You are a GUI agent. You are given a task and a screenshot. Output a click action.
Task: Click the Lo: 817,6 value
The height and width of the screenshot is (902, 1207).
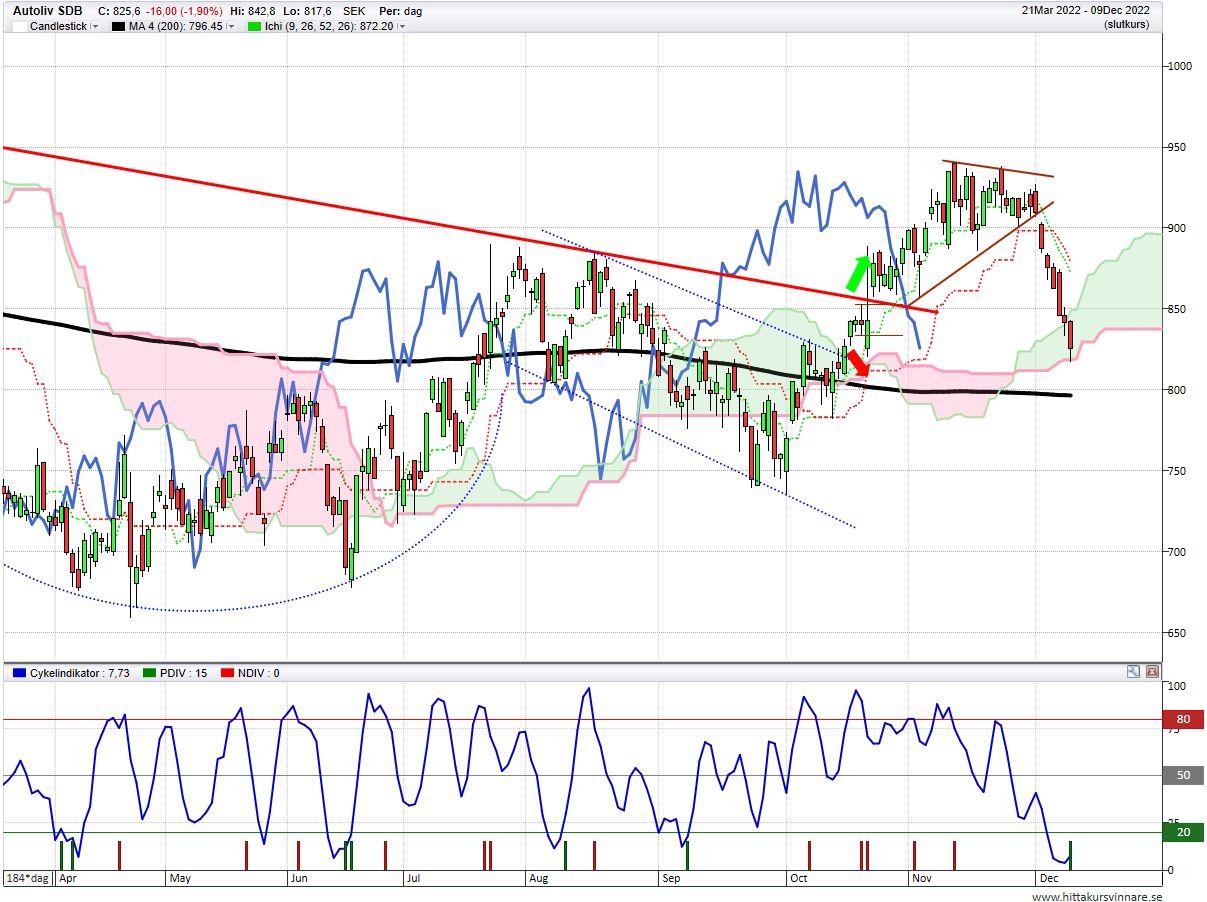click(x=309, y=10)
